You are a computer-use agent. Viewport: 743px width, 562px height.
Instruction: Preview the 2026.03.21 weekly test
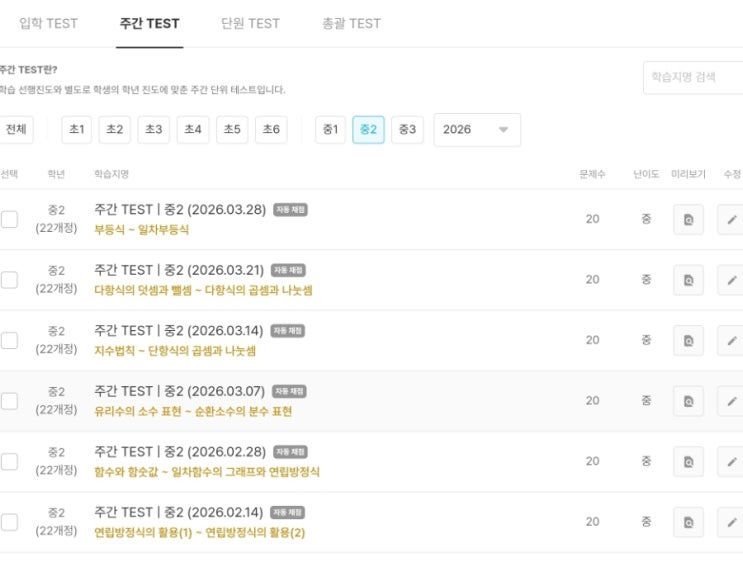pos(688,280)
